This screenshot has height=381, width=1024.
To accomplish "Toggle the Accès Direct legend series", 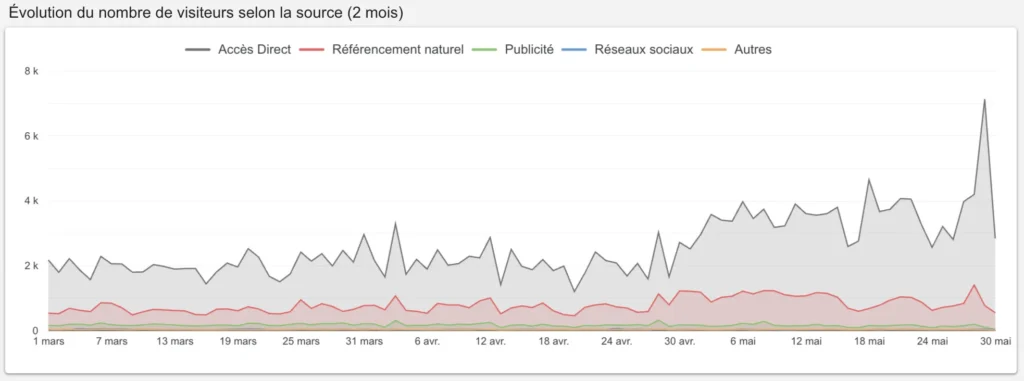I will 238,50.
